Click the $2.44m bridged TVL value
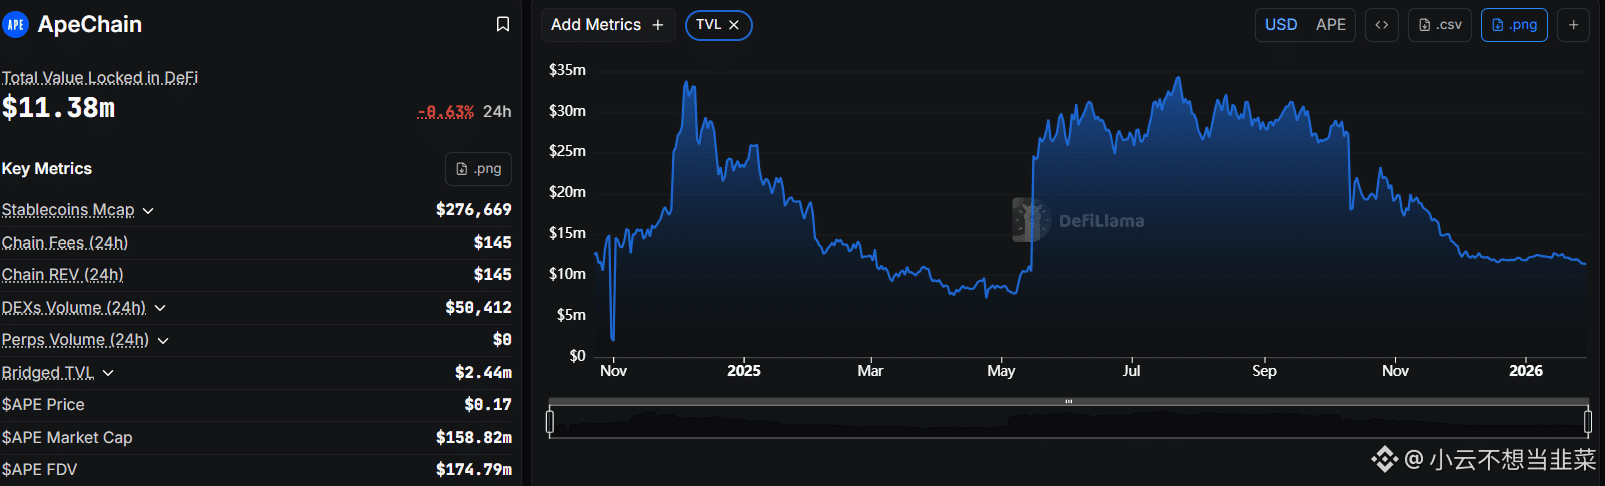This screenshot has height=486, width=1605. (x=484, y=373)
